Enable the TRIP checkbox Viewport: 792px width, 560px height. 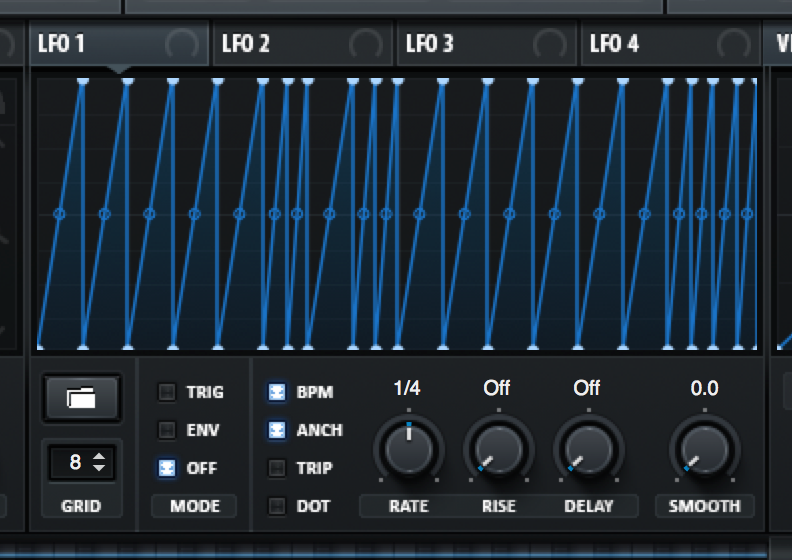277,468
